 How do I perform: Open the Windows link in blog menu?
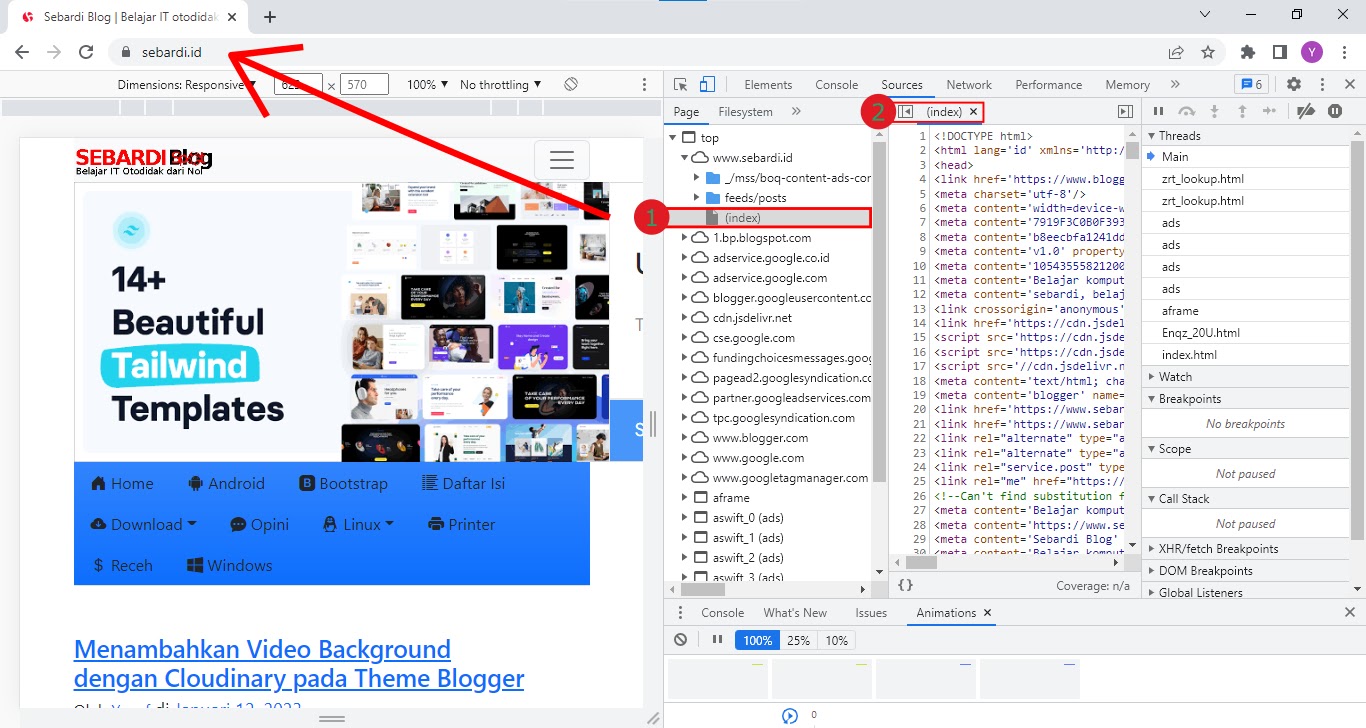point(229,566)
